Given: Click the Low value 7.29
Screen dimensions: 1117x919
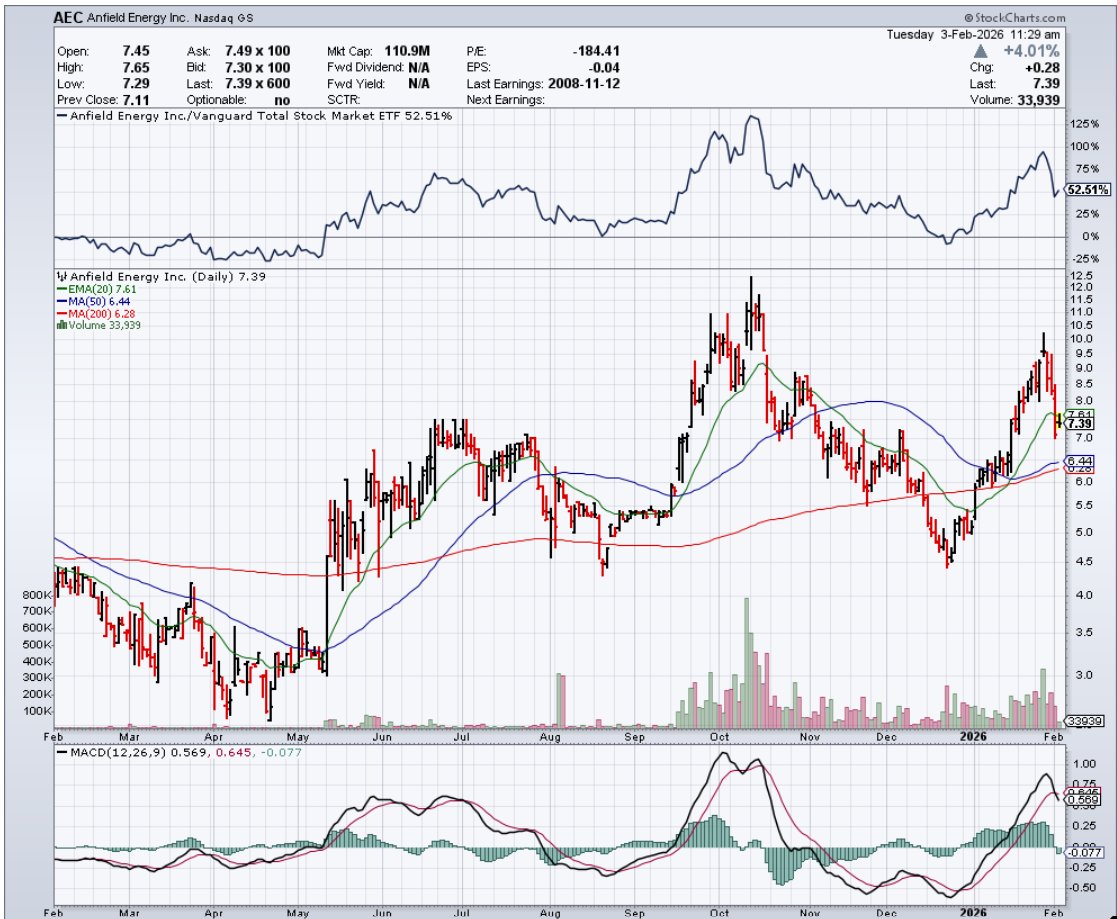Looking at the screenshot, I should click(135, 83).
